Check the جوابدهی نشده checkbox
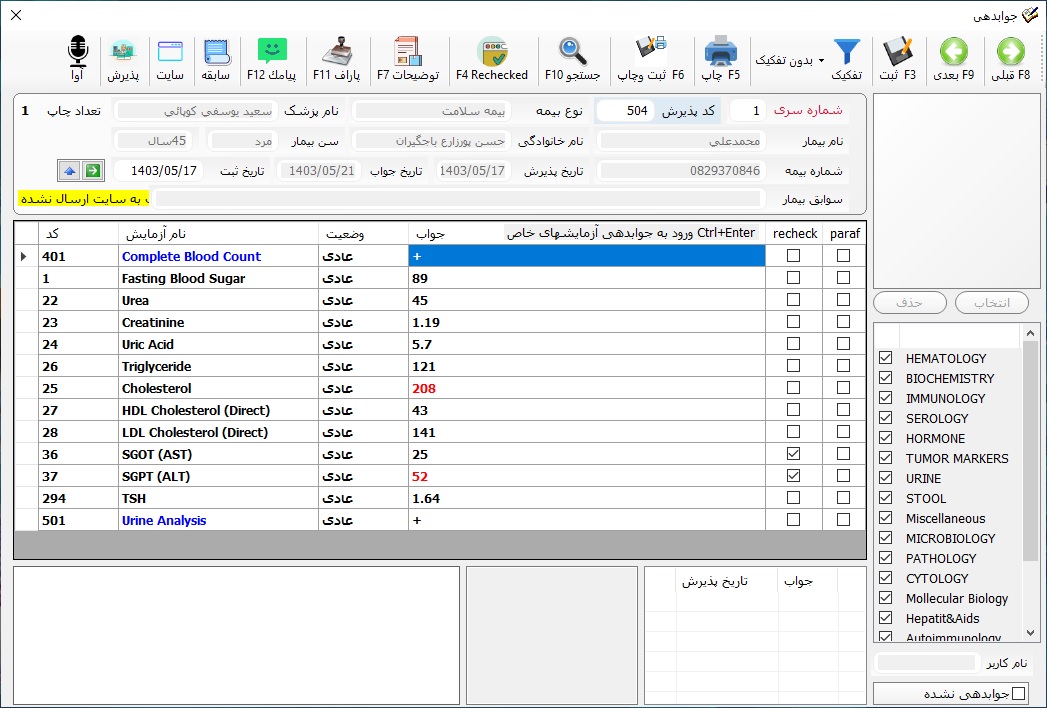Screen dimensions: 1047x708 point(1019,693)
